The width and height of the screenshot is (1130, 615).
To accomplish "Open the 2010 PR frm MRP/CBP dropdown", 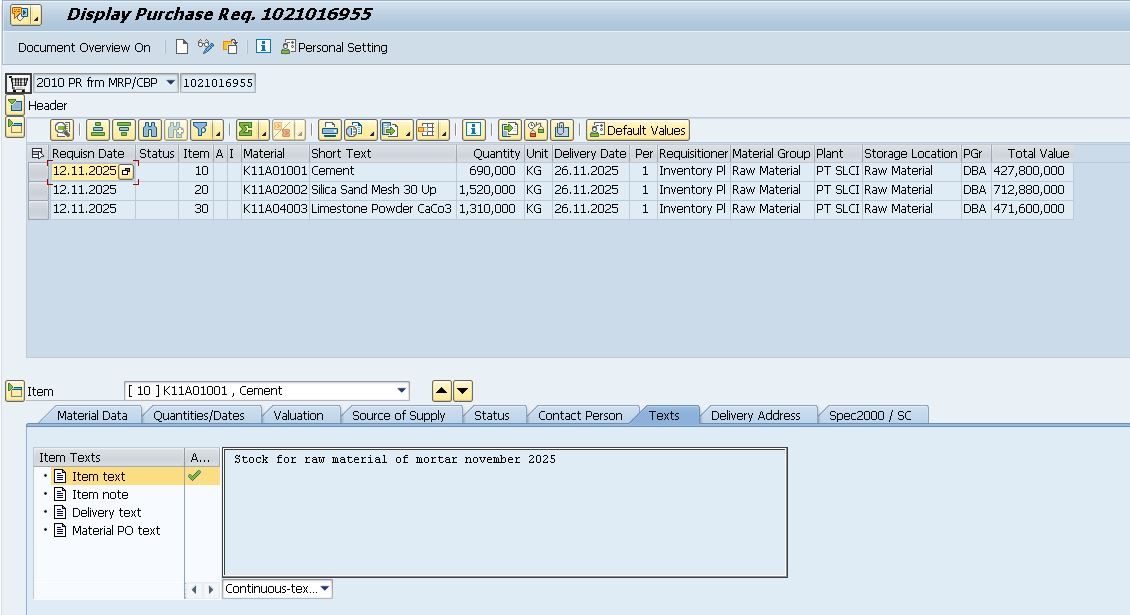I will point(170,83).
